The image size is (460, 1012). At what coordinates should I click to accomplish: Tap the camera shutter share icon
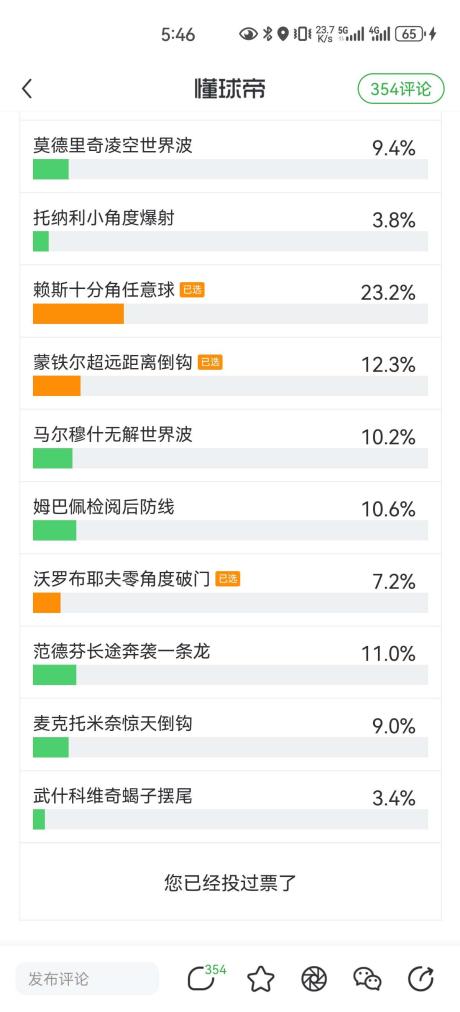(x=314, y=979)
